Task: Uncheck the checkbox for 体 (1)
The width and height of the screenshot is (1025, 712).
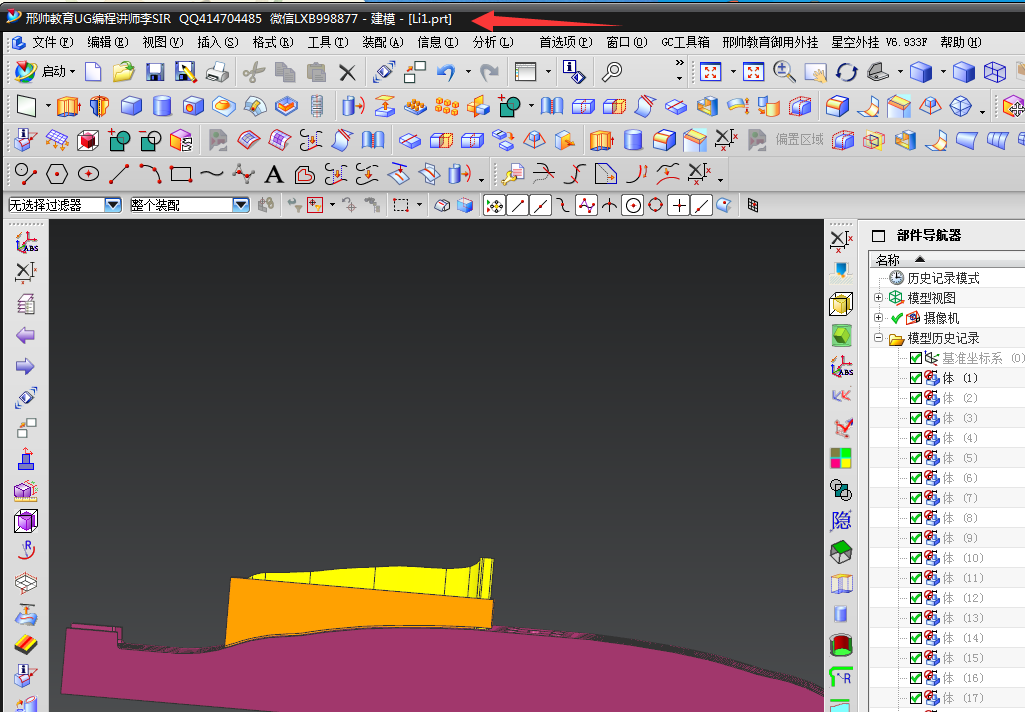Action: (916, 378)
